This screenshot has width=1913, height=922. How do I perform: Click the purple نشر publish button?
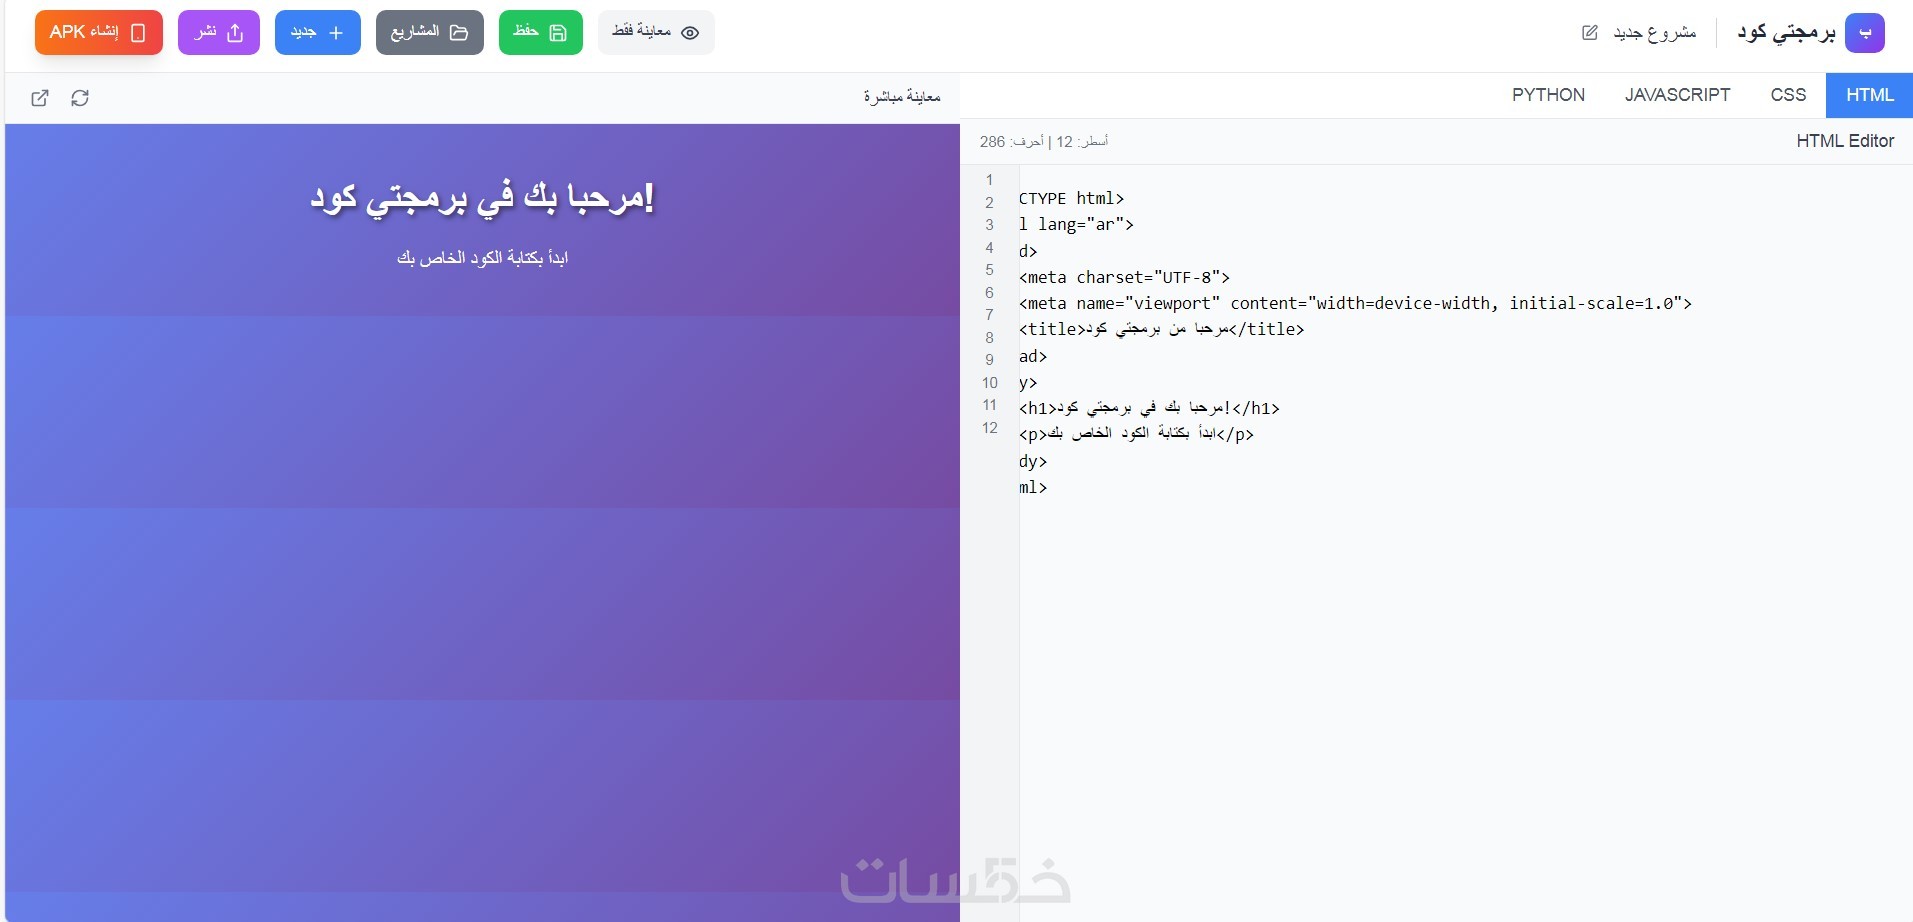click(x=219, y=33)
